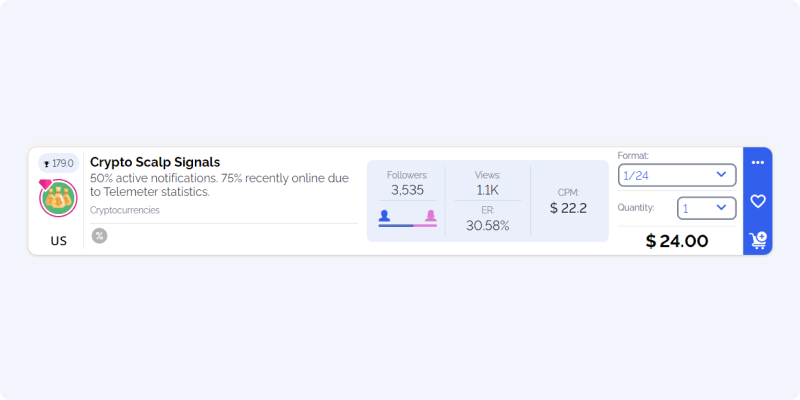Screen dimensions: 800x400
Task: Add channel to favorites with heart icon
Action: (758, 201)
